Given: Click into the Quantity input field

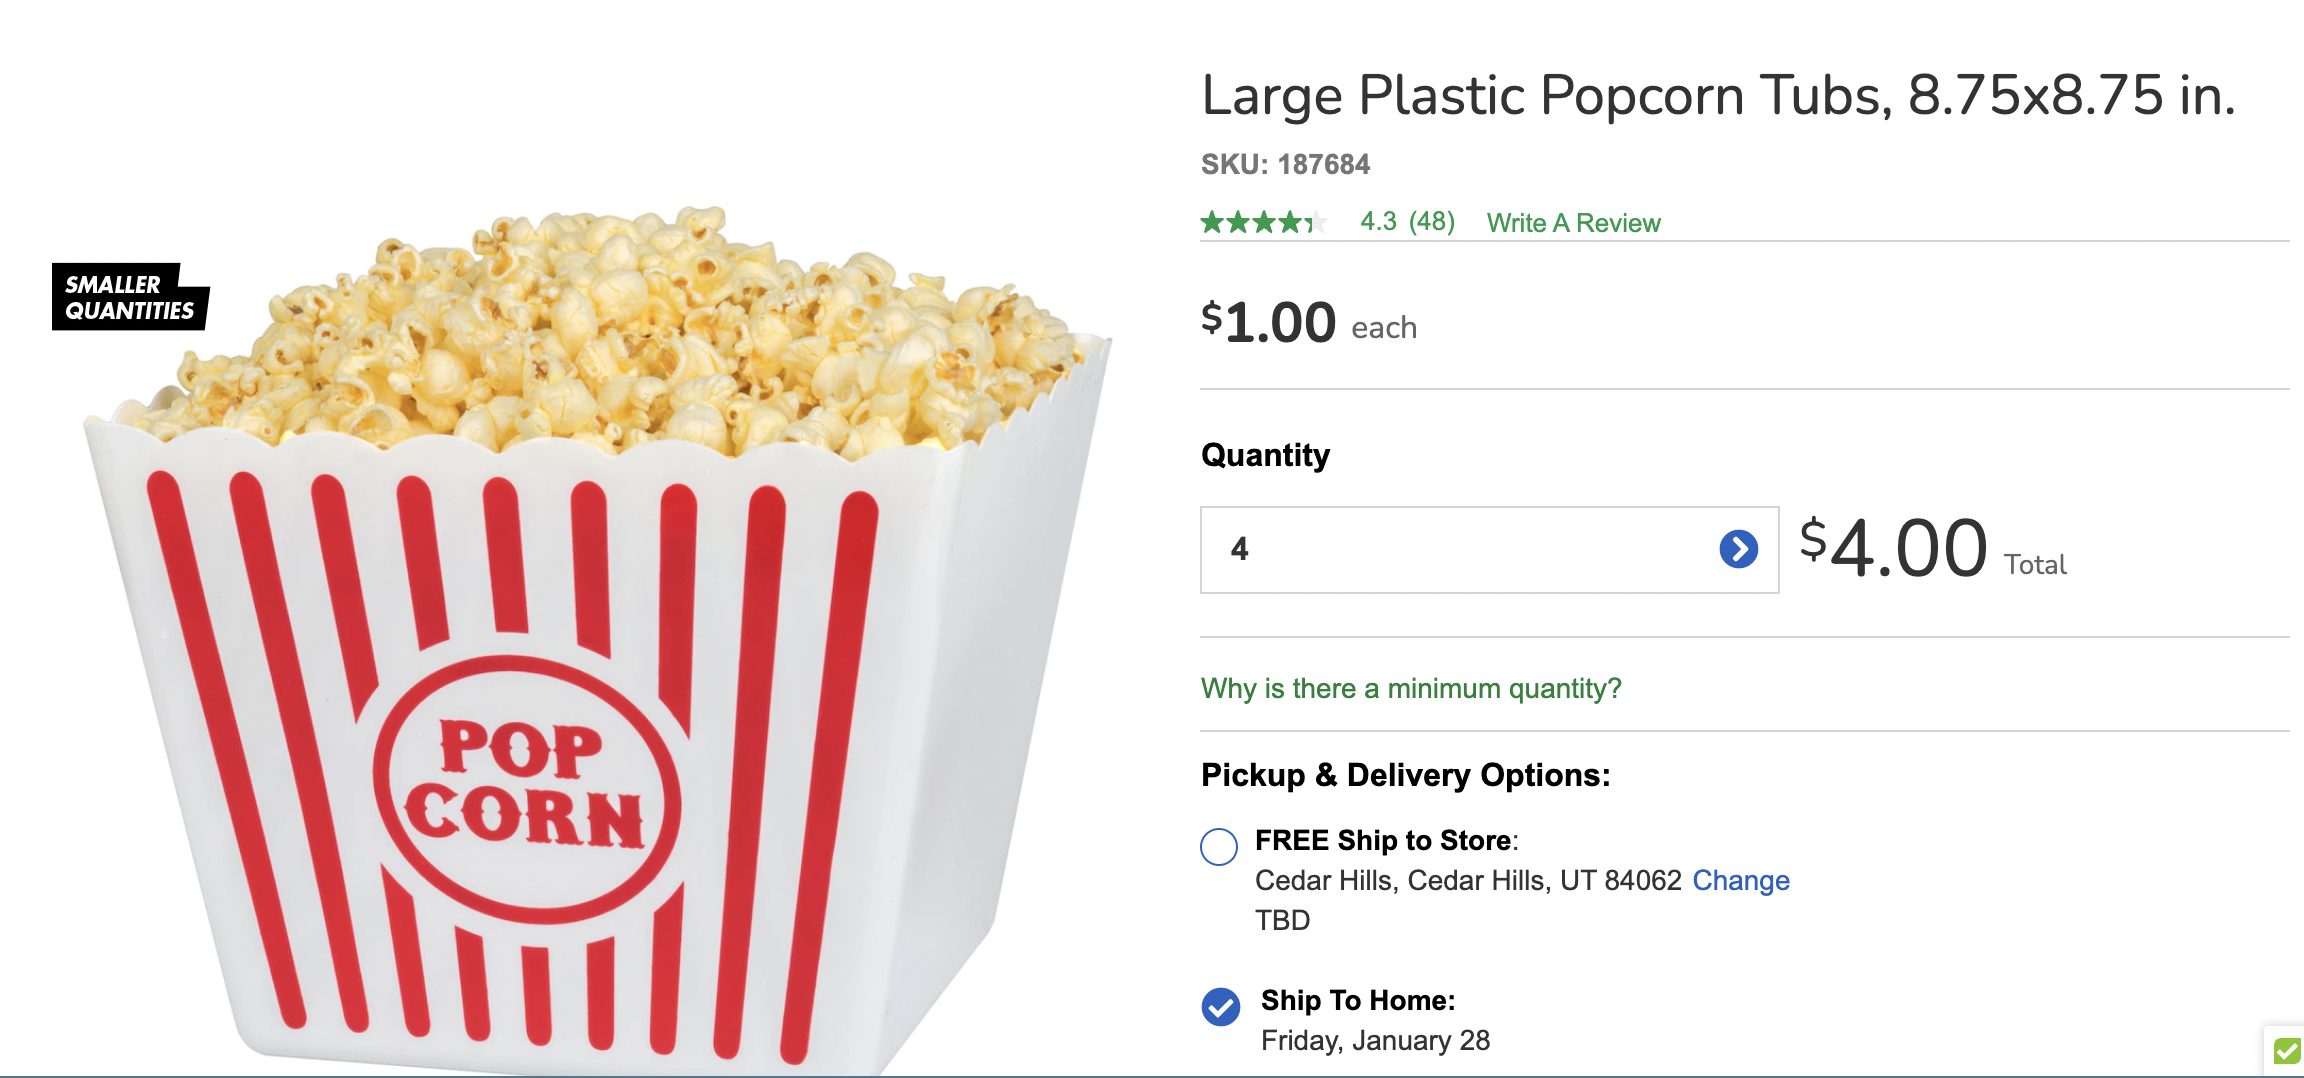Looking at the screenshot, I should point(1489,550).
